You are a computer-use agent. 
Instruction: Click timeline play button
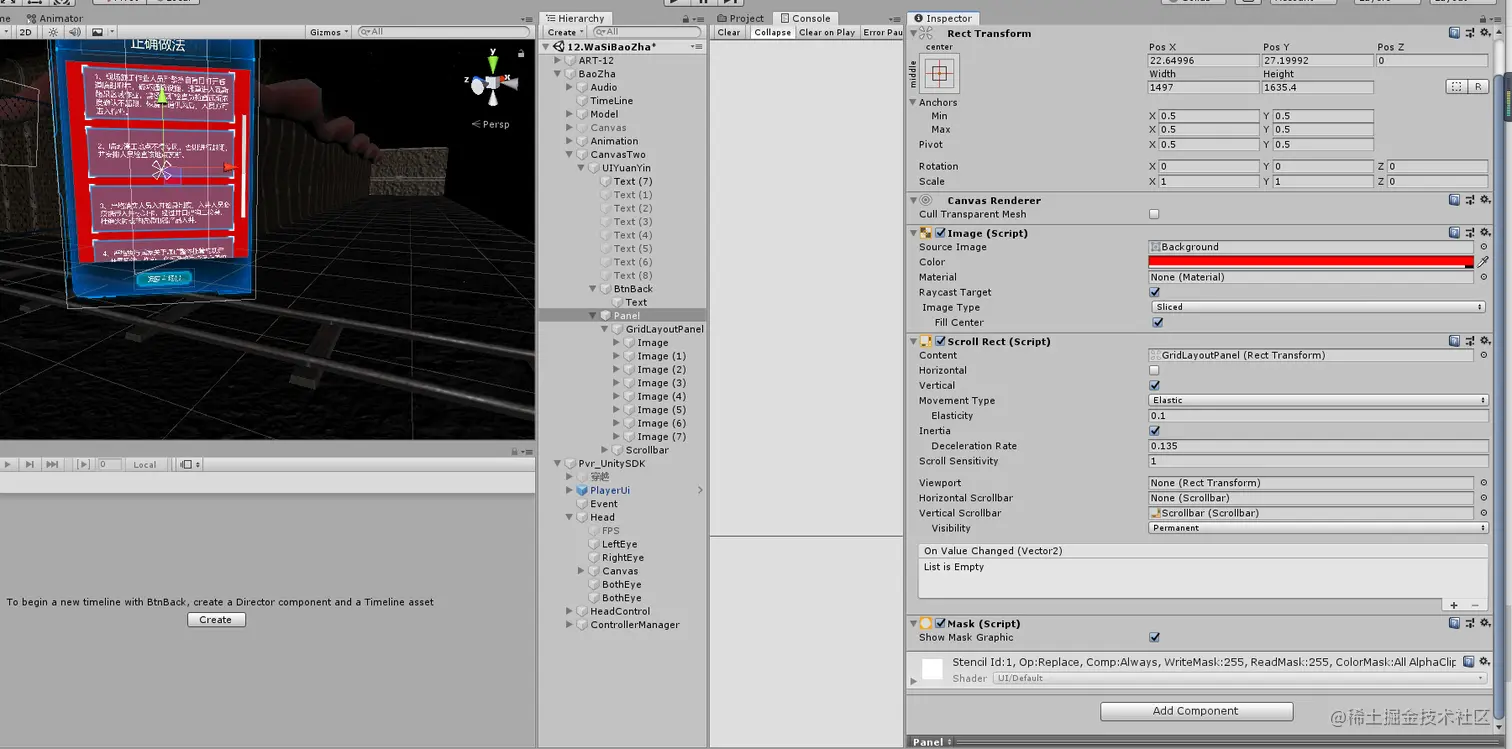pyautogui.click(x=8, y=464)
